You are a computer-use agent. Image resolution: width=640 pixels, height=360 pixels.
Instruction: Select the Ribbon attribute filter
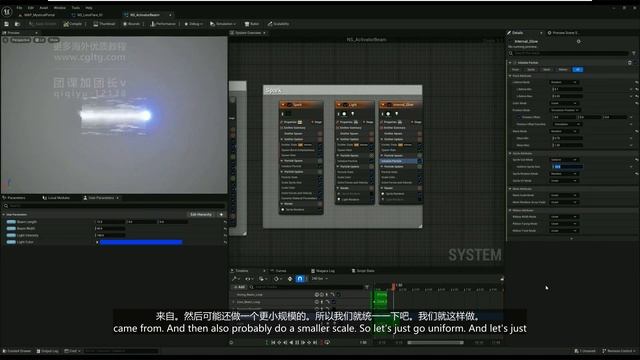[563, 70]
